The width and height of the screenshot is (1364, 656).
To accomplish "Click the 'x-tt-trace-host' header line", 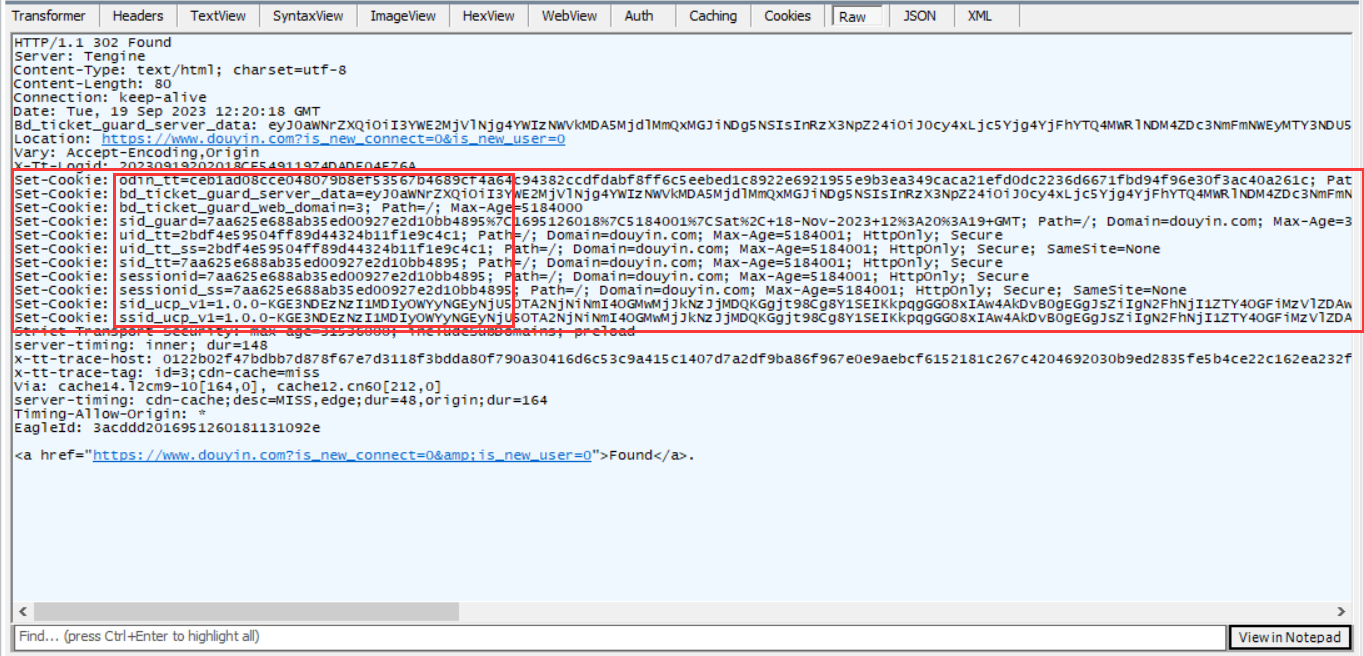I will click(683, 359).
